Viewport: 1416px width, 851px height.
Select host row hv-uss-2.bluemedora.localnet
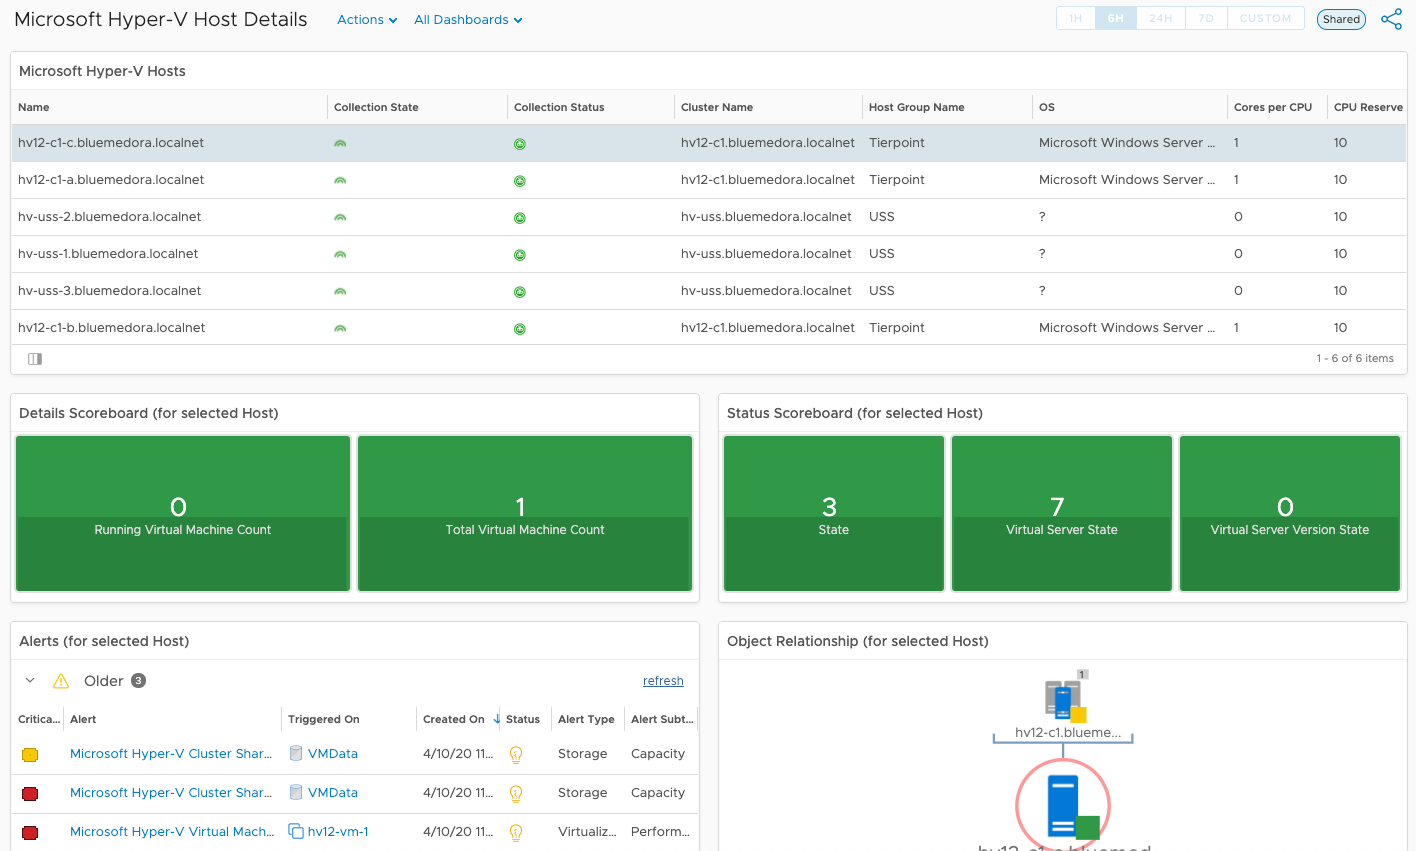coord(709,217)
